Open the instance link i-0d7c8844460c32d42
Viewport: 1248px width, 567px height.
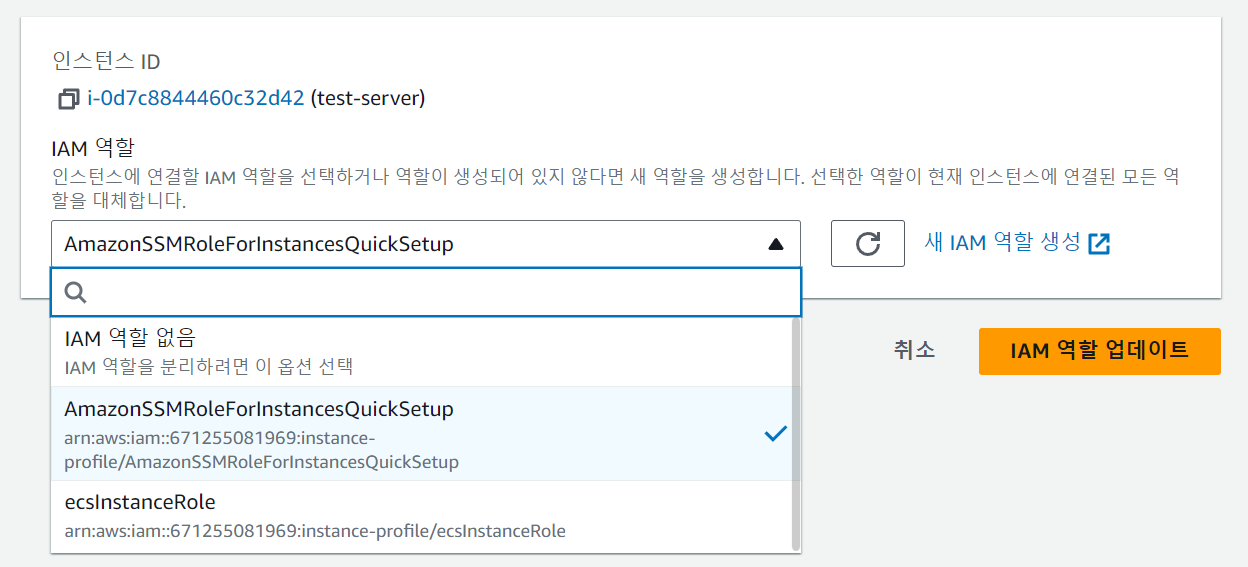click(x=195, y=99)
